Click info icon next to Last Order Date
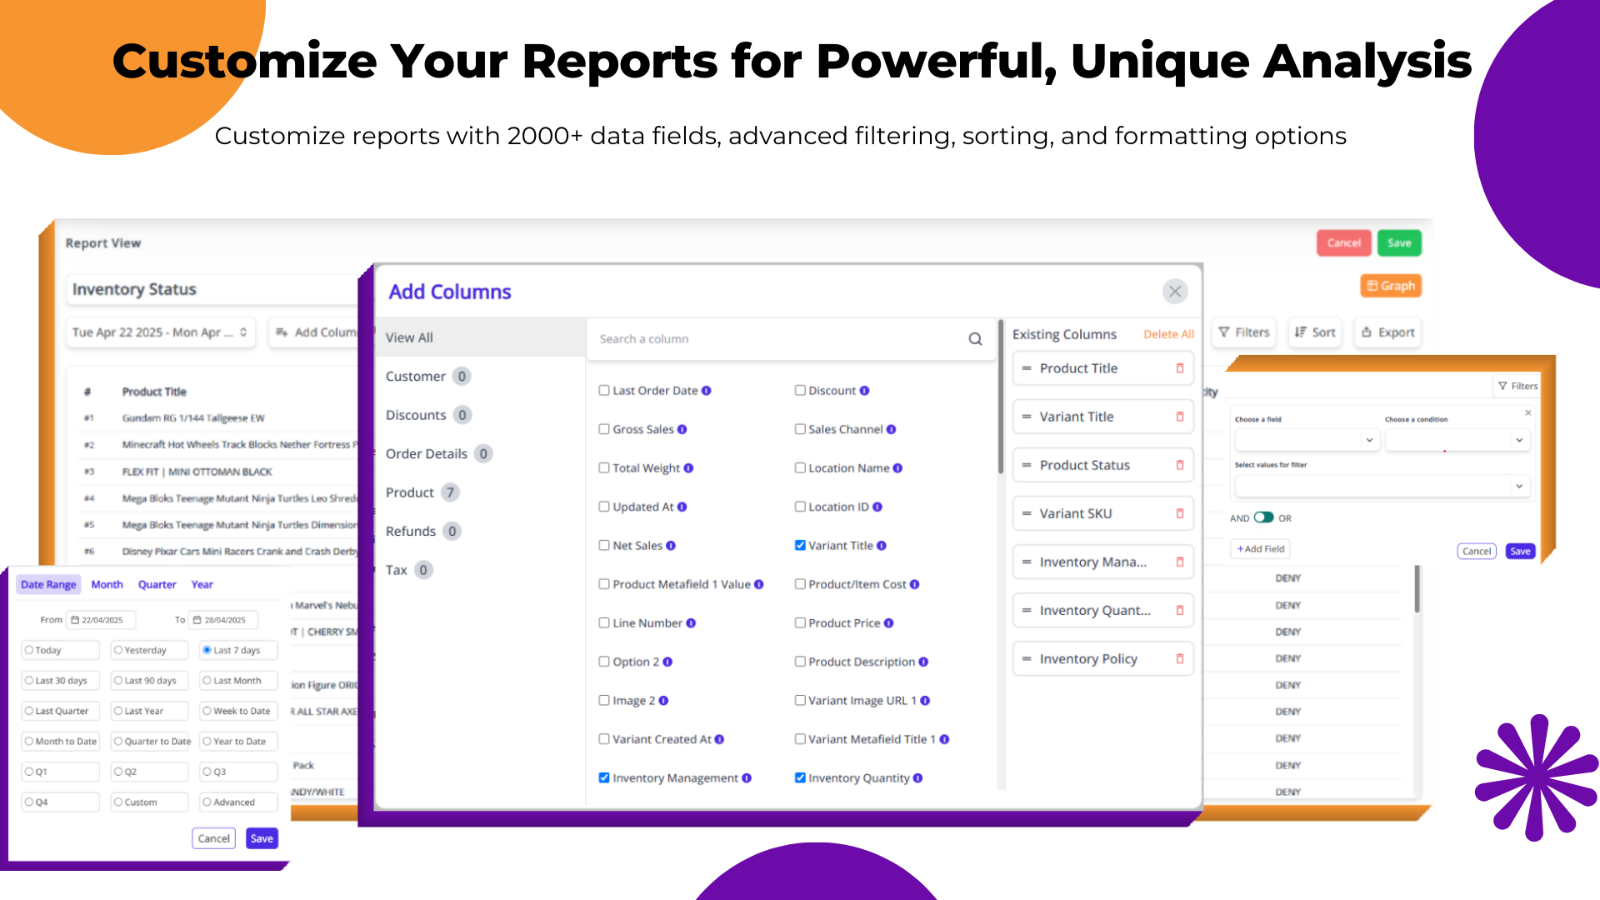The width and height of the screenshot is (1600, 900). (x=706, y=391)
